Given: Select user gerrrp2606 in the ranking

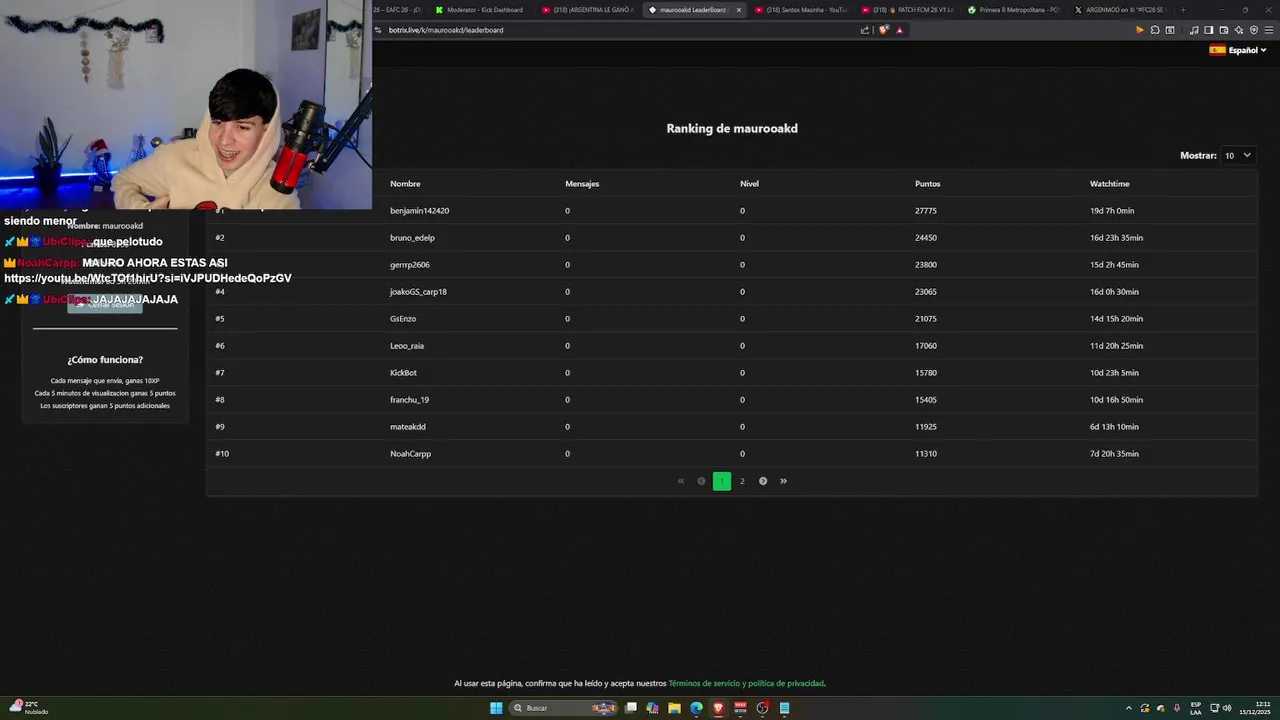Looking at the screenshot, I should click(410, 265).
